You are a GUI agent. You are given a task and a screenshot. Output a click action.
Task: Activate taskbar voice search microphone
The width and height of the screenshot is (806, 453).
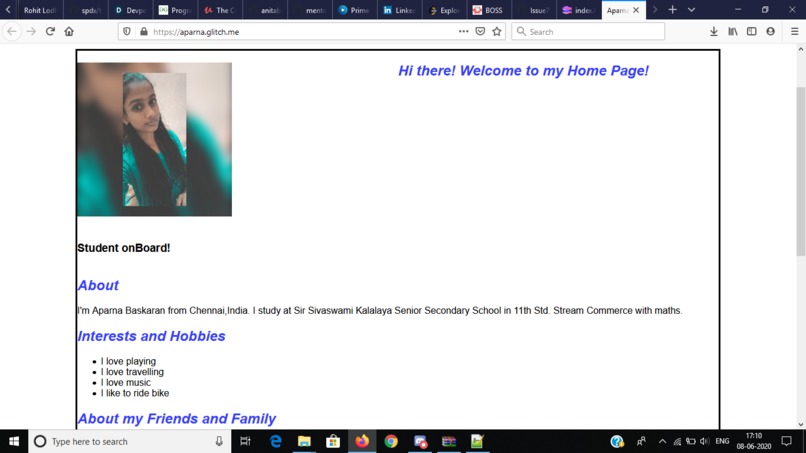point(219,441)
